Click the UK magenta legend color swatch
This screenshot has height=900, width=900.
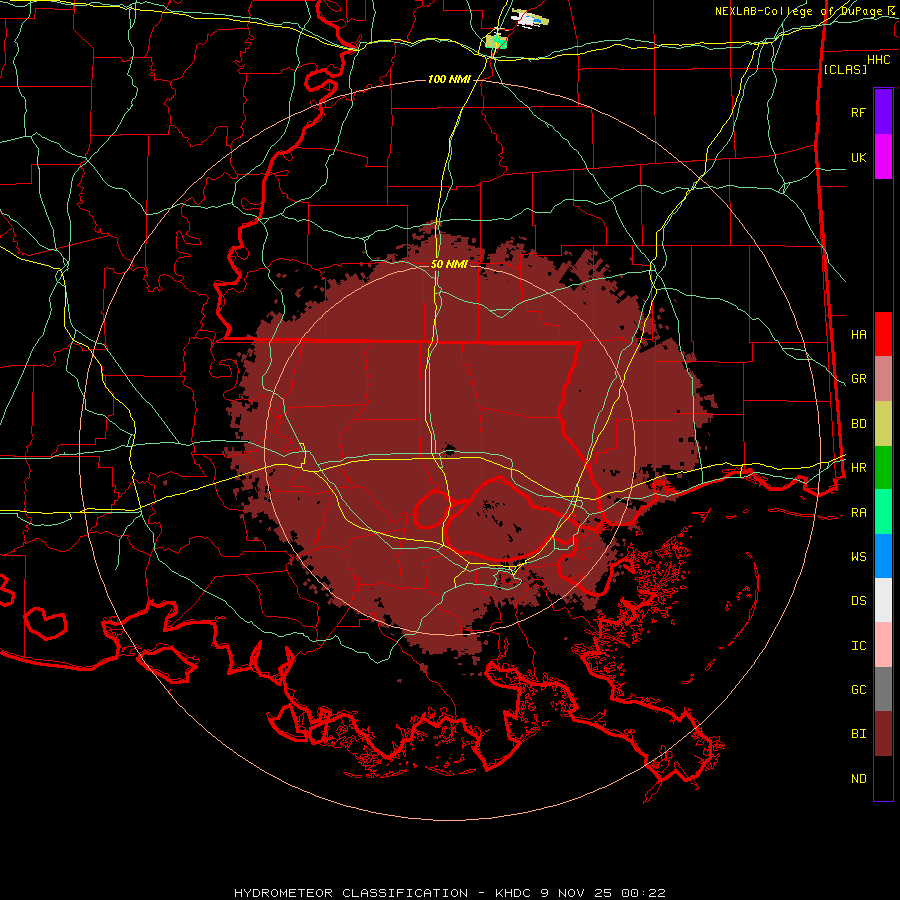tap(883, 157)
